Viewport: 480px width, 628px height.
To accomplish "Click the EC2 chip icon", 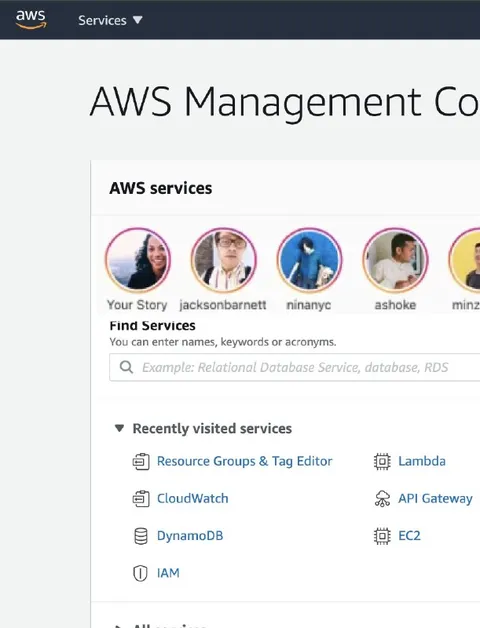I will 382,536.
